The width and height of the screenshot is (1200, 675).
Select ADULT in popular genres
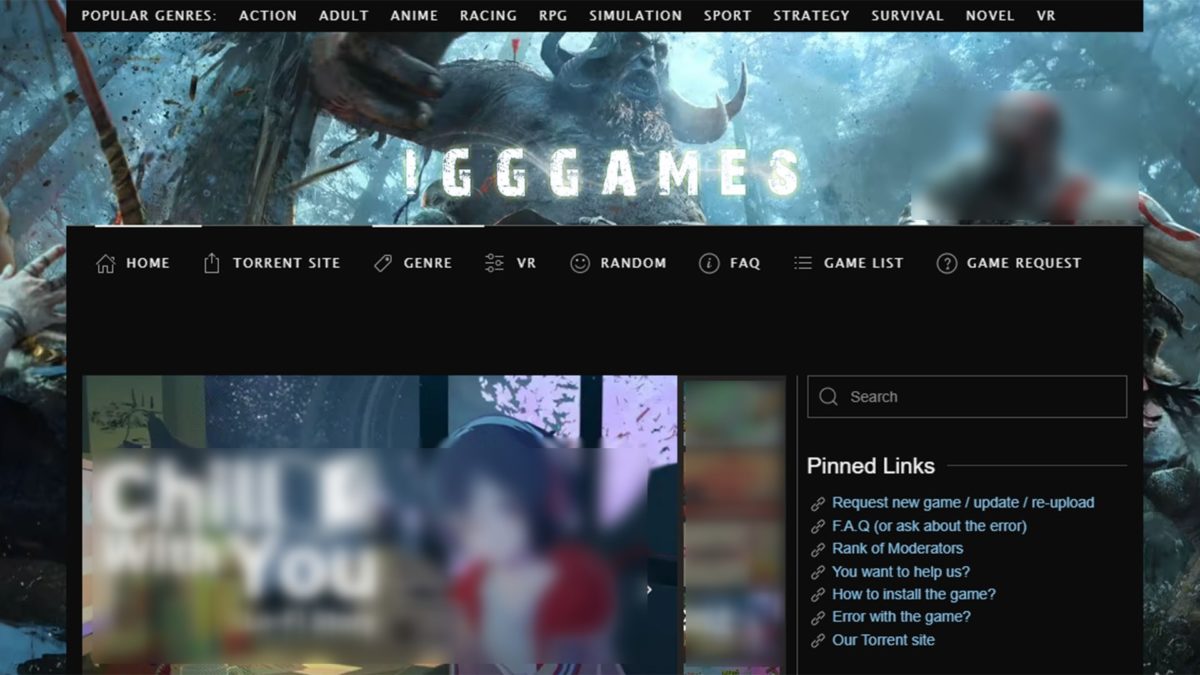click(344, 16)
